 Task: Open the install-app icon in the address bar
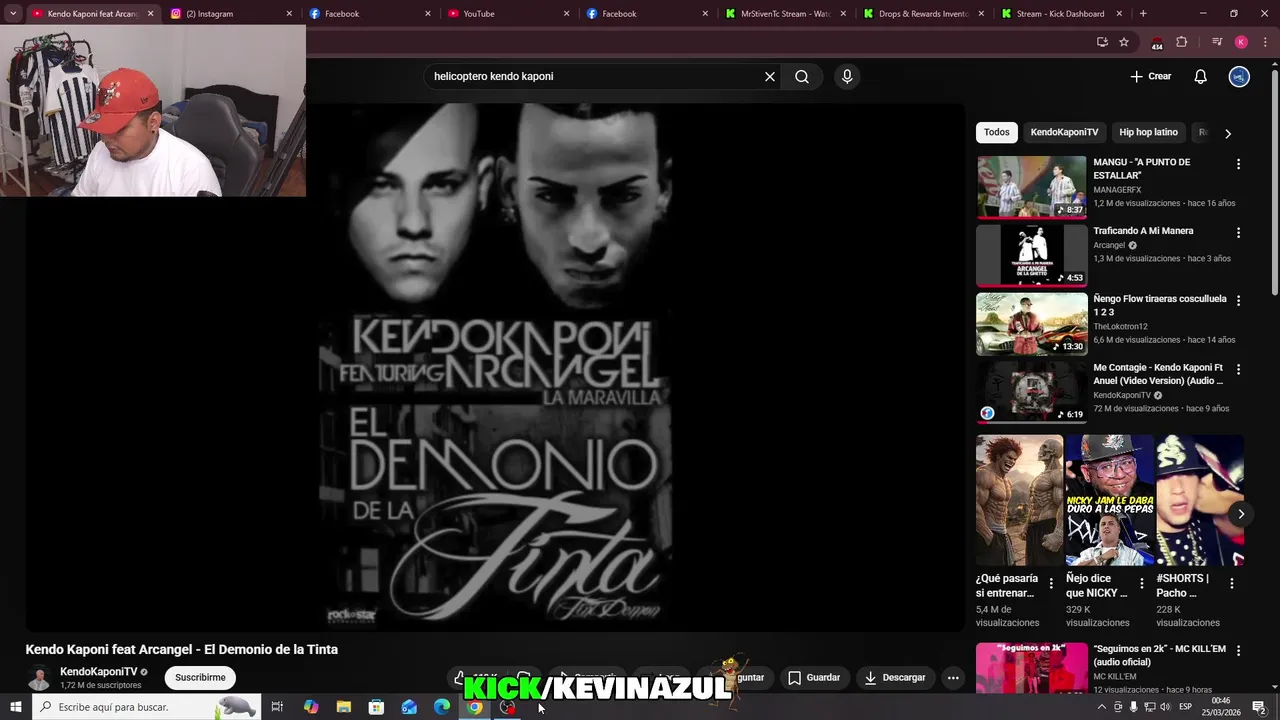coord(1102,42)
